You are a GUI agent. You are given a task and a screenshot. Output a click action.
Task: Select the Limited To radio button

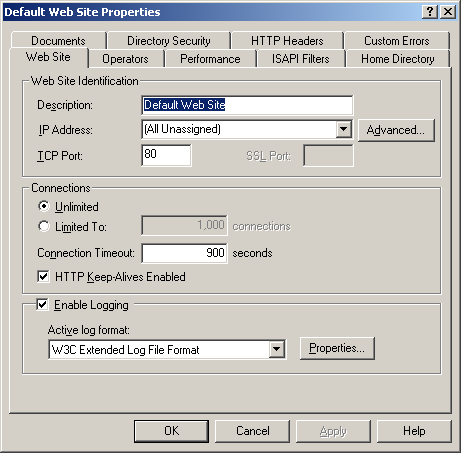pos(44,226)
